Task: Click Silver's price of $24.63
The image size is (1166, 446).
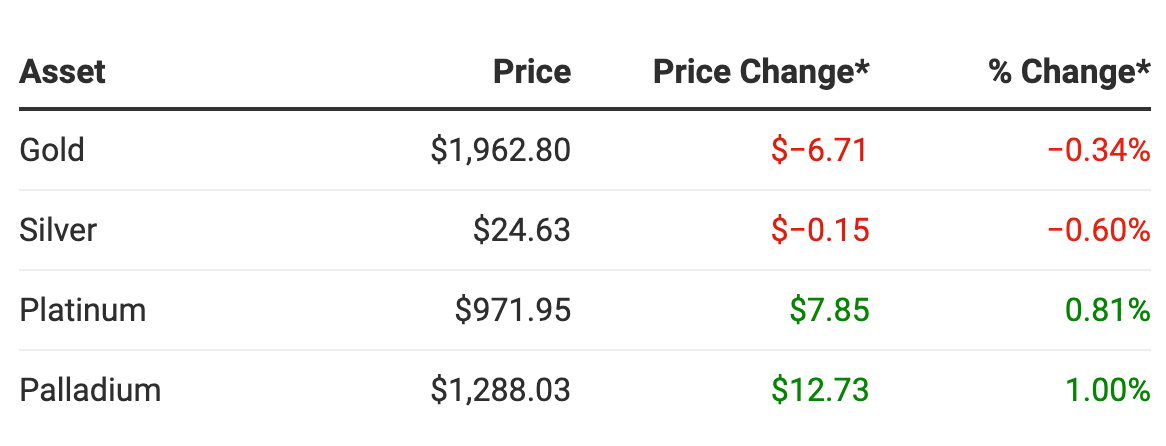Action: tap(522, 231)
